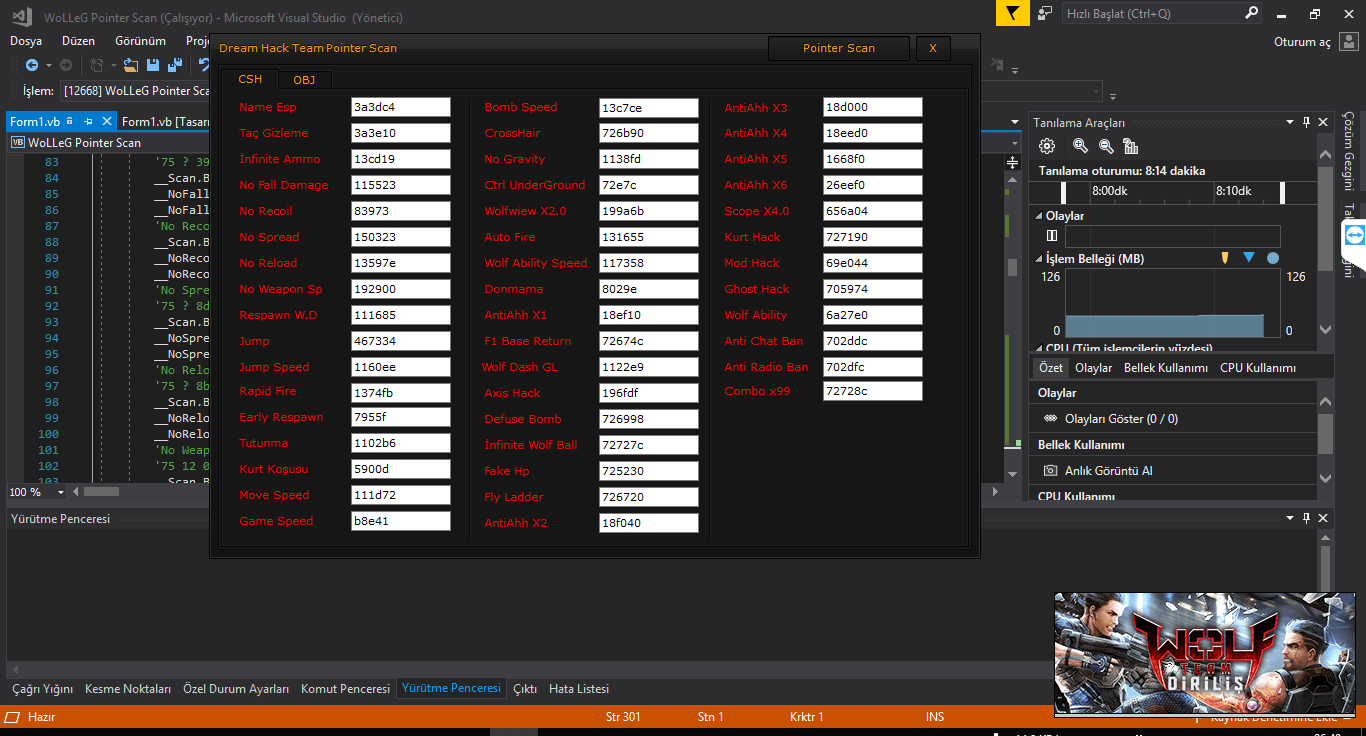This screenshot has width=1366, height=736.
Task: Click the save file disk icon
Action: [153, 65]
